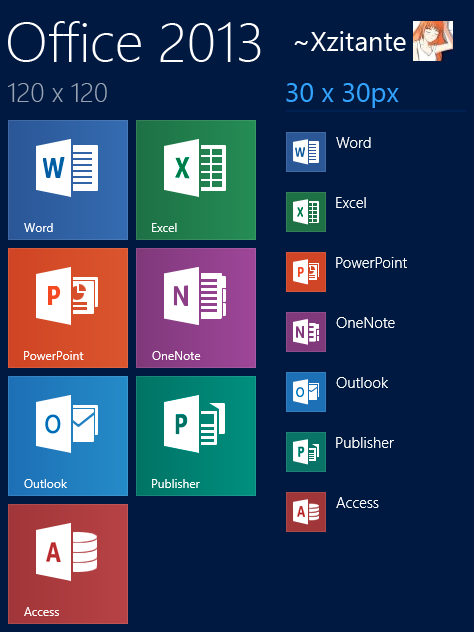Open the large Publisher tile
474x632 pixels.
point(196,436)
